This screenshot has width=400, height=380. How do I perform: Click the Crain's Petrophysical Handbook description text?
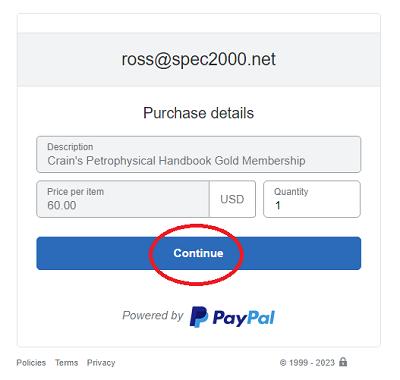(176, 161)
